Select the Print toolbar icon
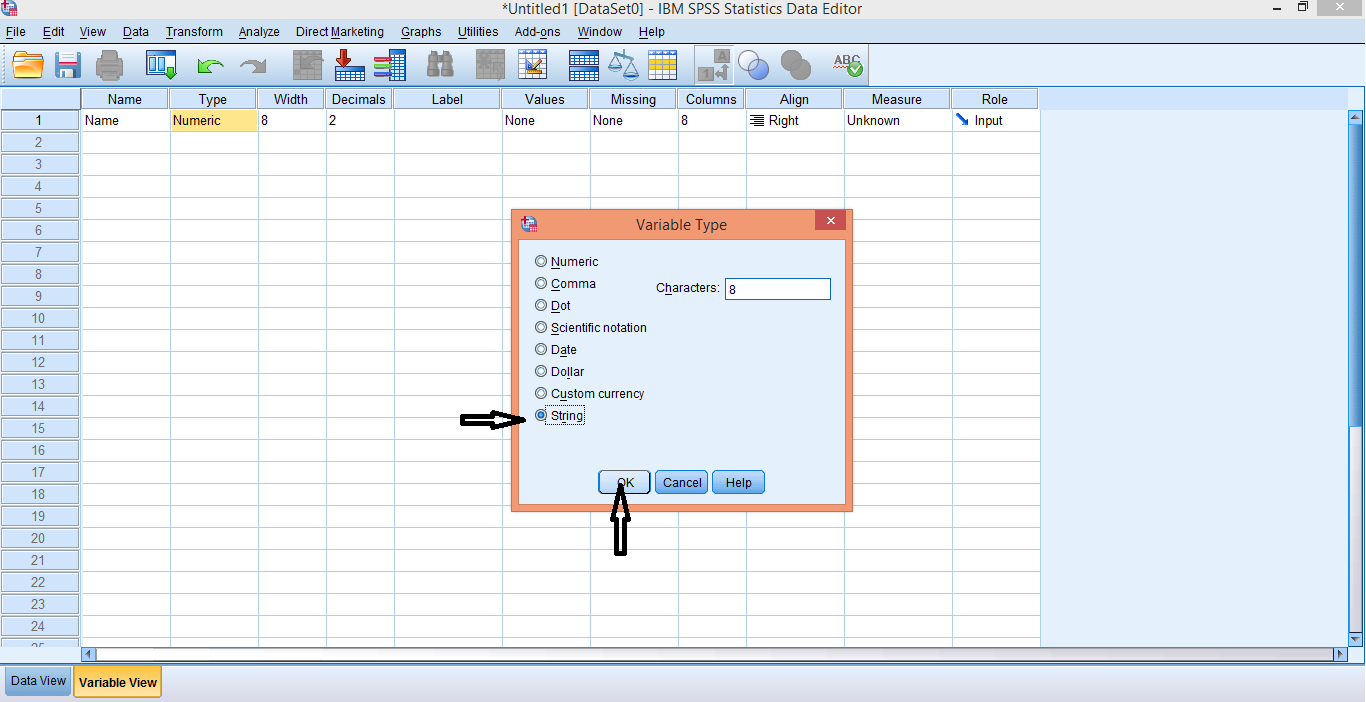Viewport: 1366px width, 702px height. (x=109, y=64)
